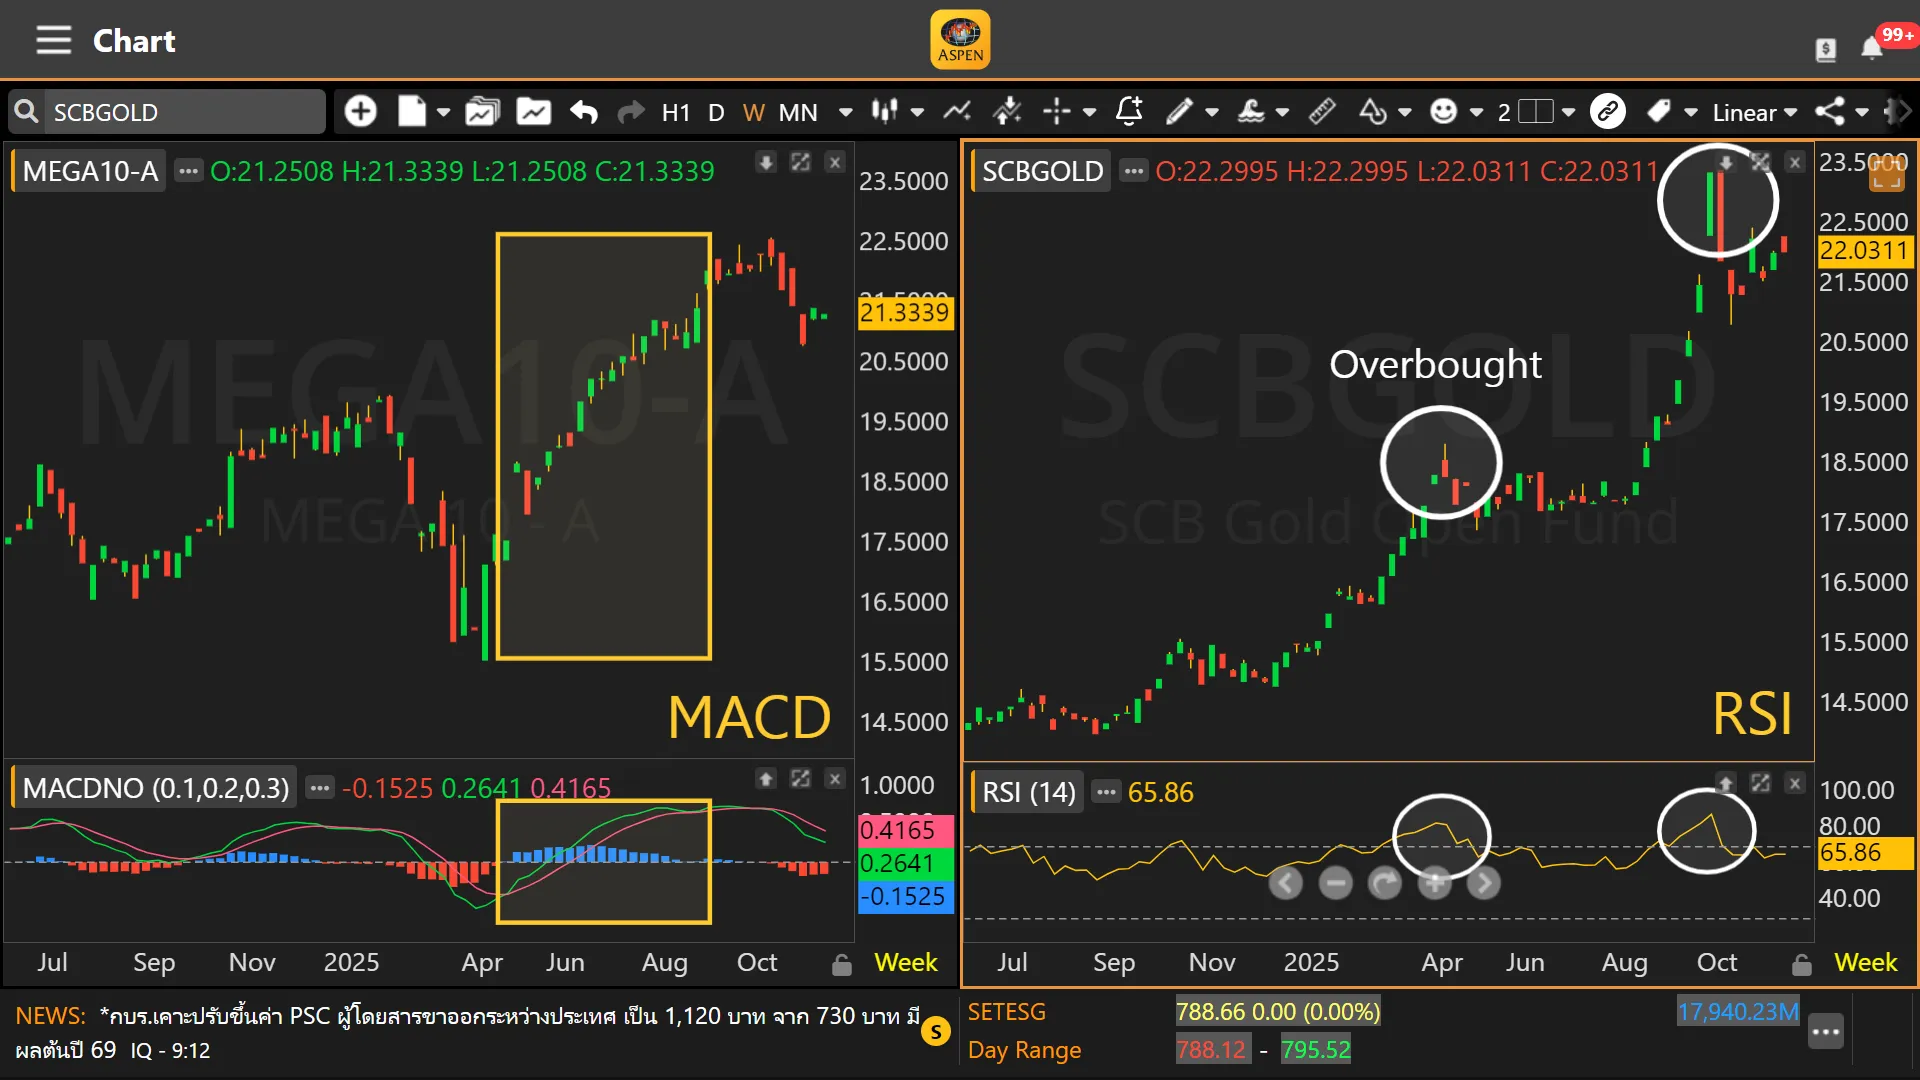Open MACDNO indicator options button
The image size is (1920, 1080).
[x=319, y=788]
